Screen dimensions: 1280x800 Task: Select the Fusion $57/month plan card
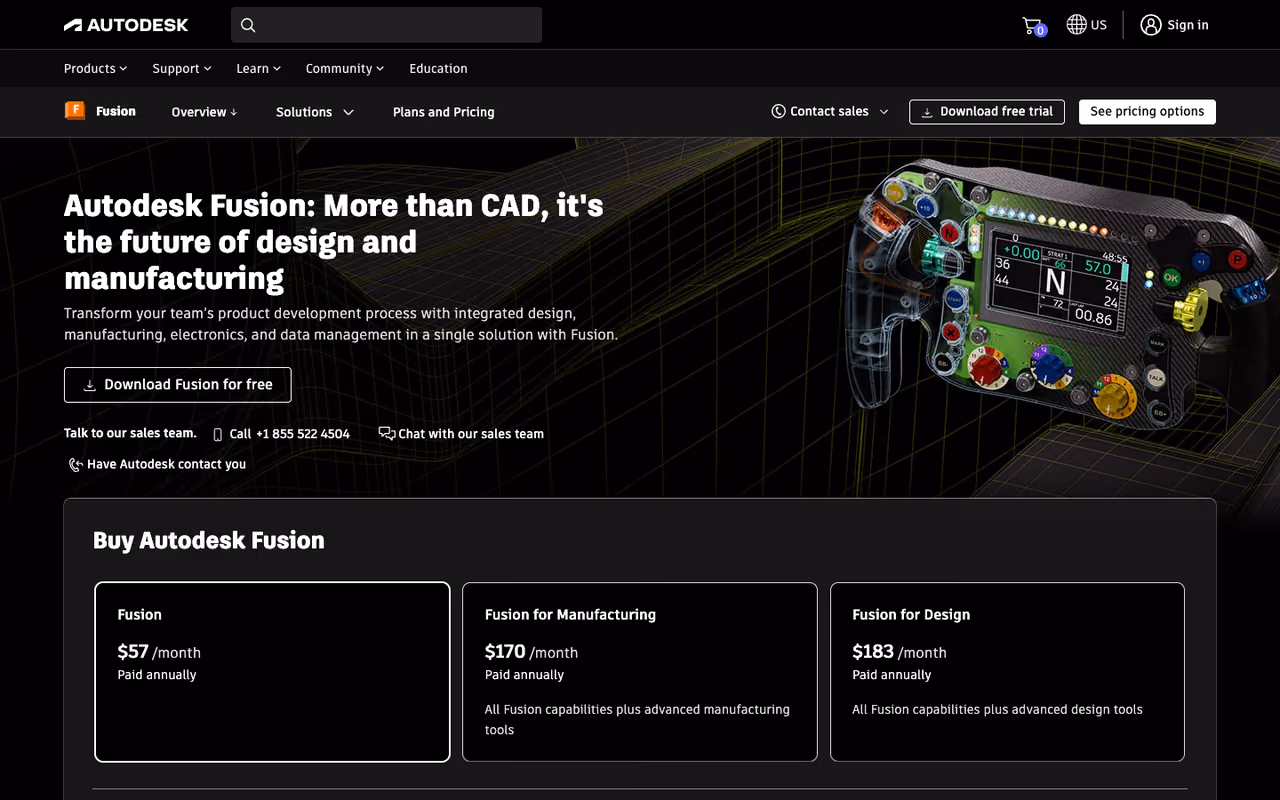coord(272,672)
